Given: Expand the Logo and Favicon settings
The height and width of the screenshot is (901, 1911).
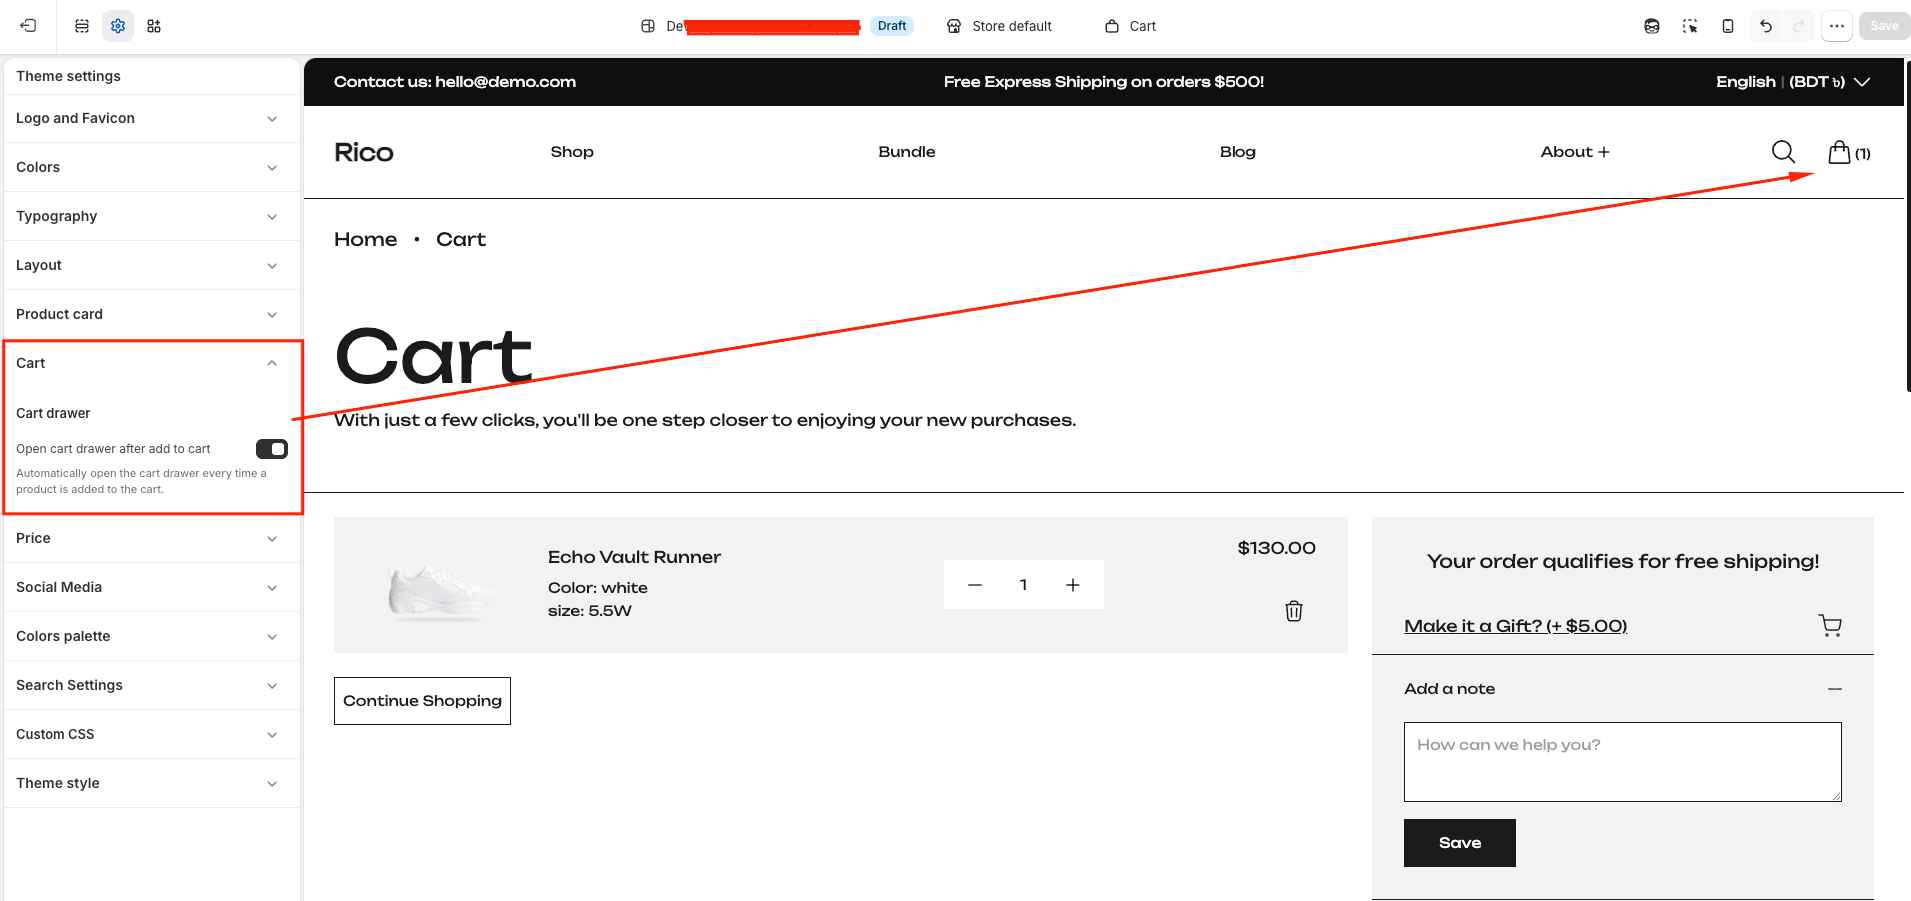Looking at the screenshot, I should 152,118.
